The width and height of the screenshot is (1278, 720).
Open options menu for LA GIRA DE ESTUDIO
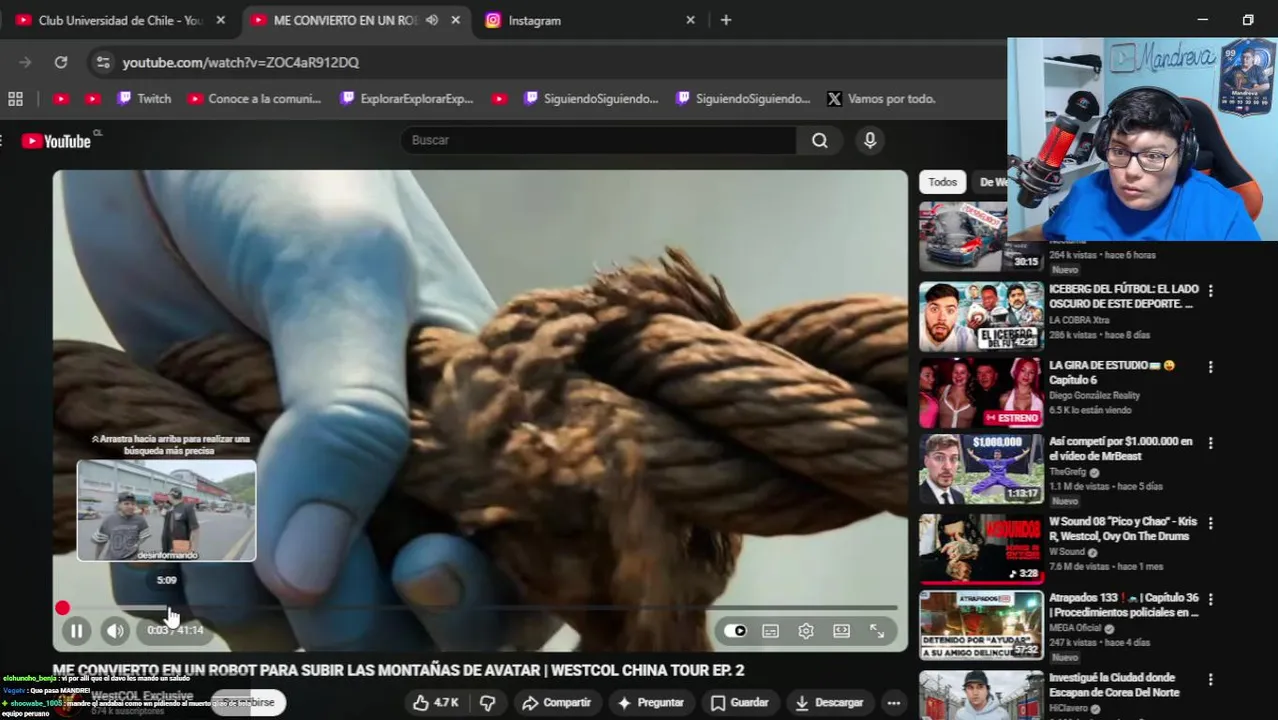1211,367
